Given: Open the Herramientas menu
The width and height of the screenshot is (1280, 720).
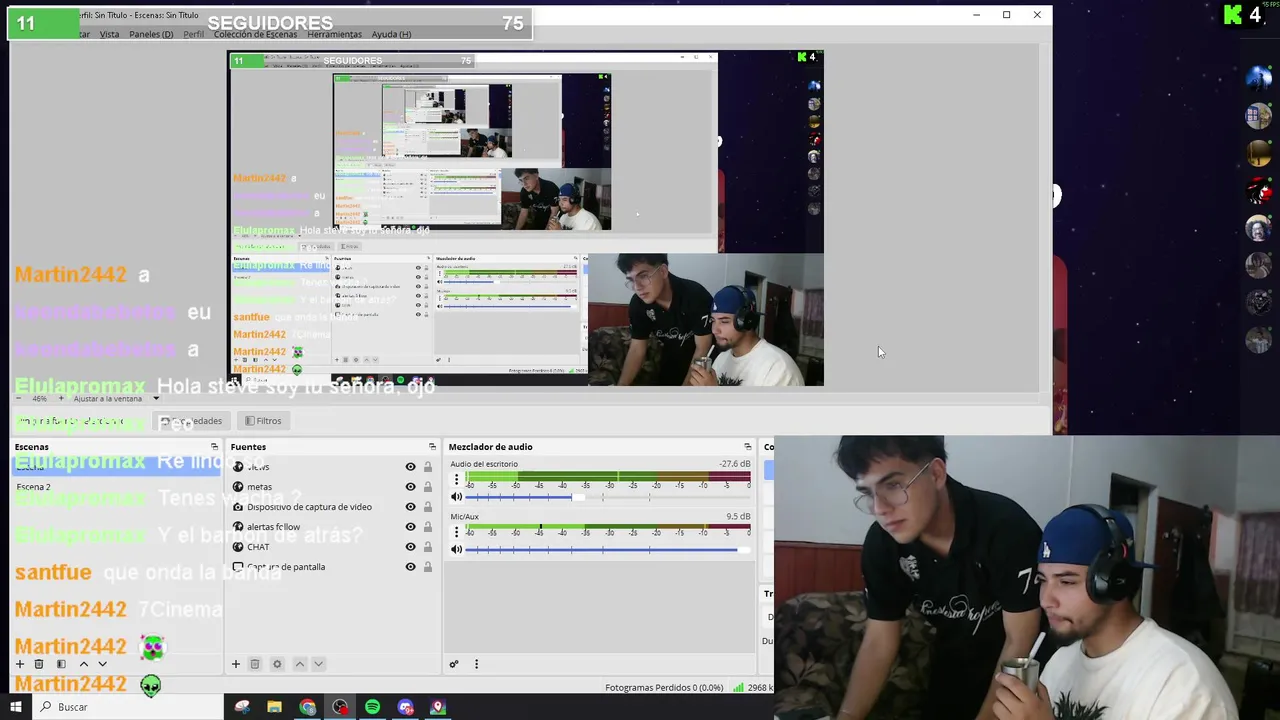Looking at the screenshot, I should [334, 34].
